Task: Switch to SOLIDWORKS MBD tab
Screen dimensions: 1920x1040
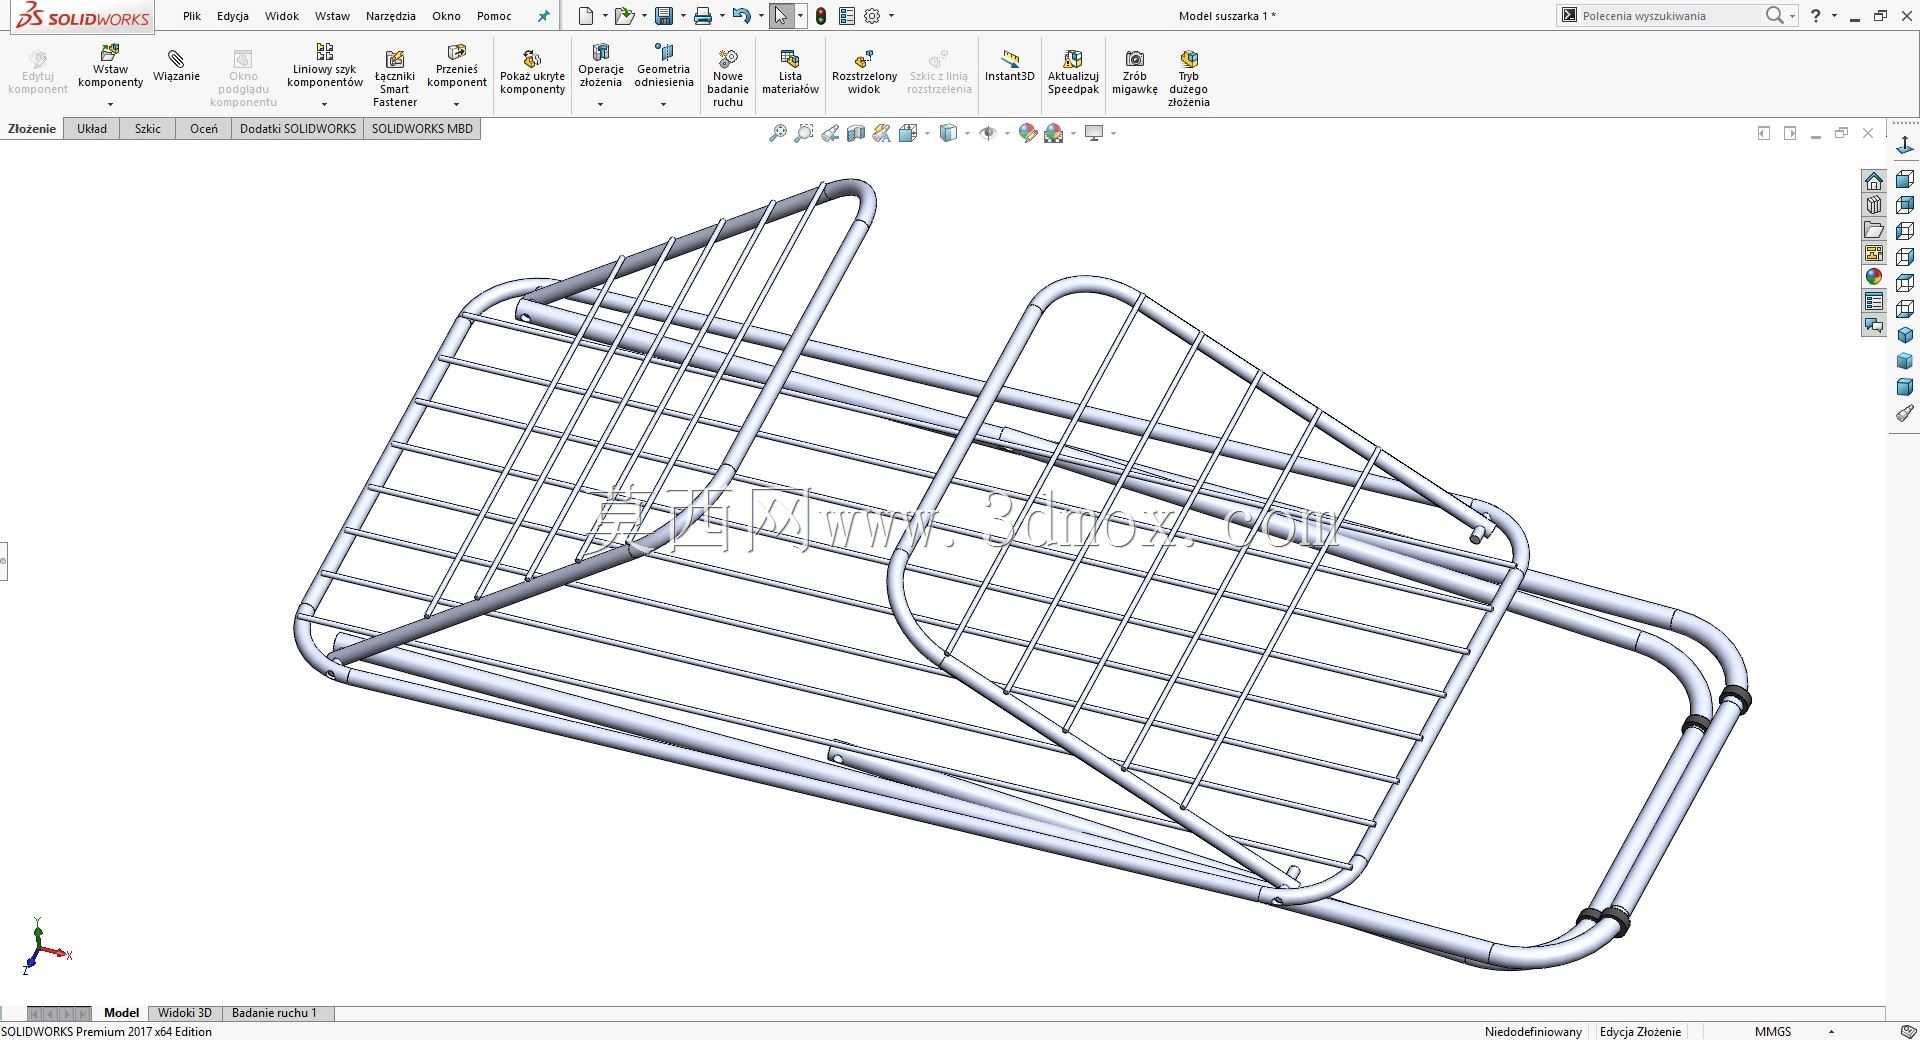Action: point(422,129)
